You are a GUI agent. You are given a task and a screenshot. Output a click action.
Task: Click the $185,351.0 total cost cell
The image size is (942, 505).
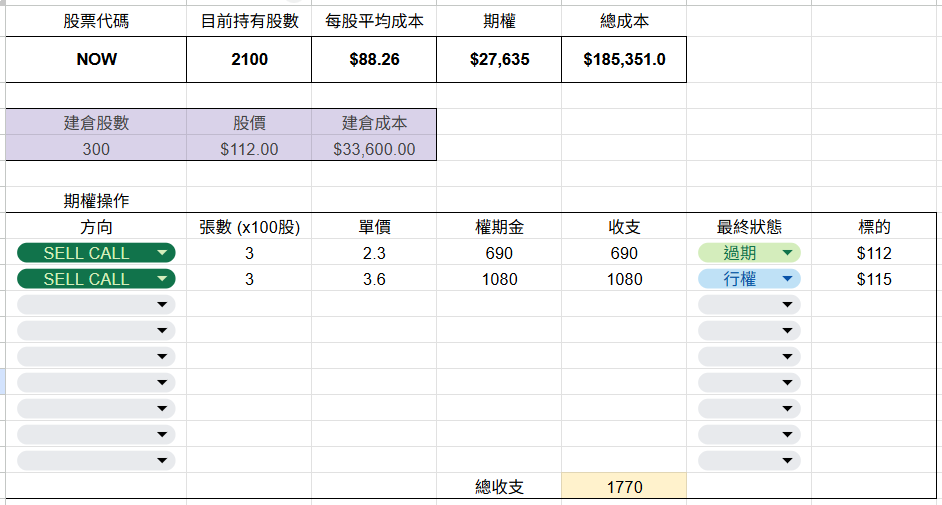click(624, 59)
